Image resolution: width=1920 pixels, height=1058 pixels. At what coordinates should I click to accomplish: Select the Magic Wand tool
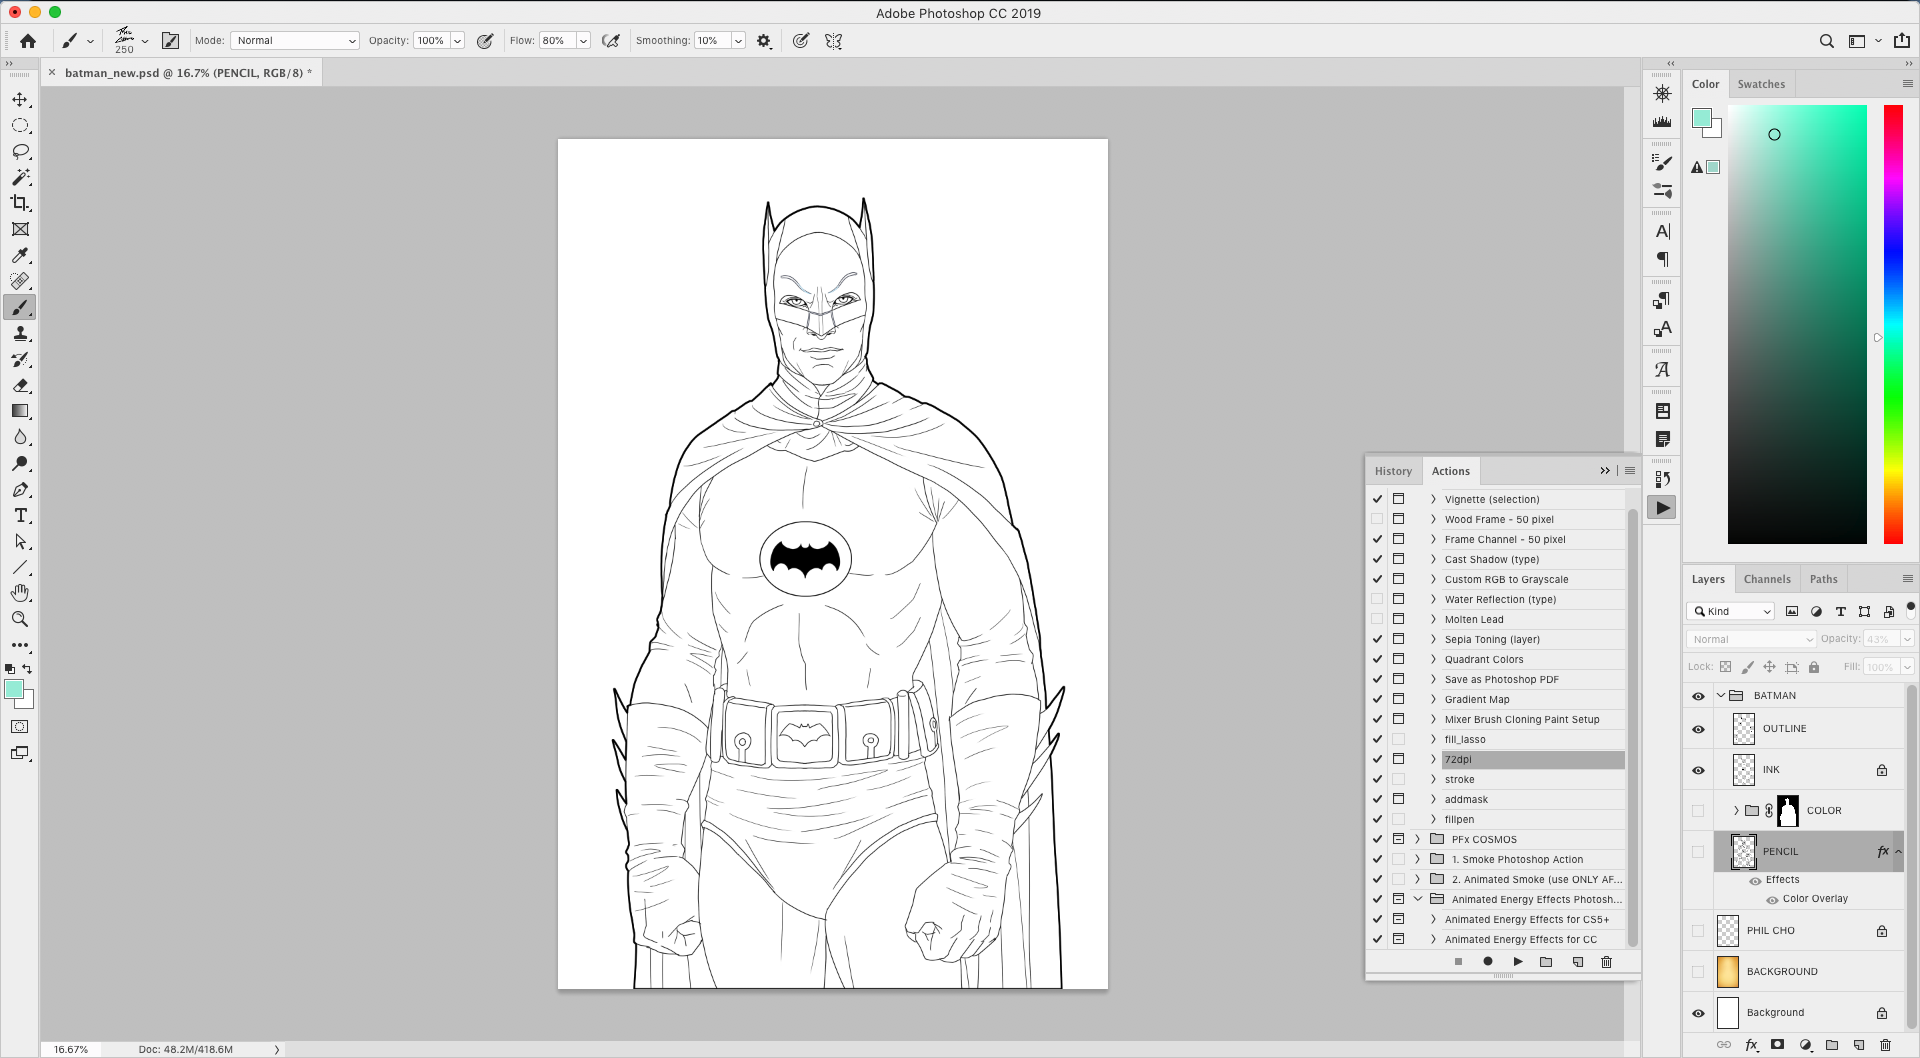tap(20, 178)
